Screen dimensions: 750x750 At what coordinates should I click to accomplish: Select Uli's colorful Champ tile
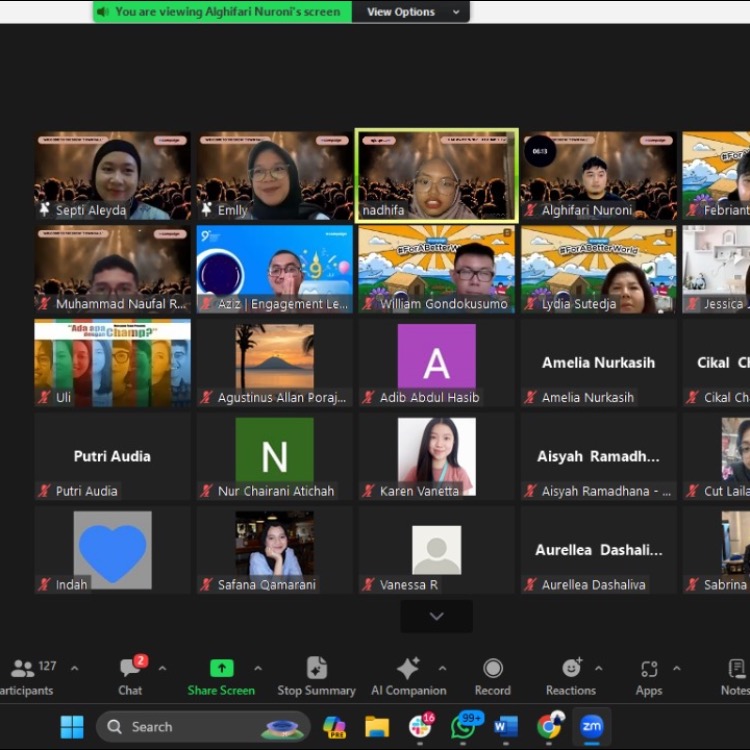pos(112,363)
